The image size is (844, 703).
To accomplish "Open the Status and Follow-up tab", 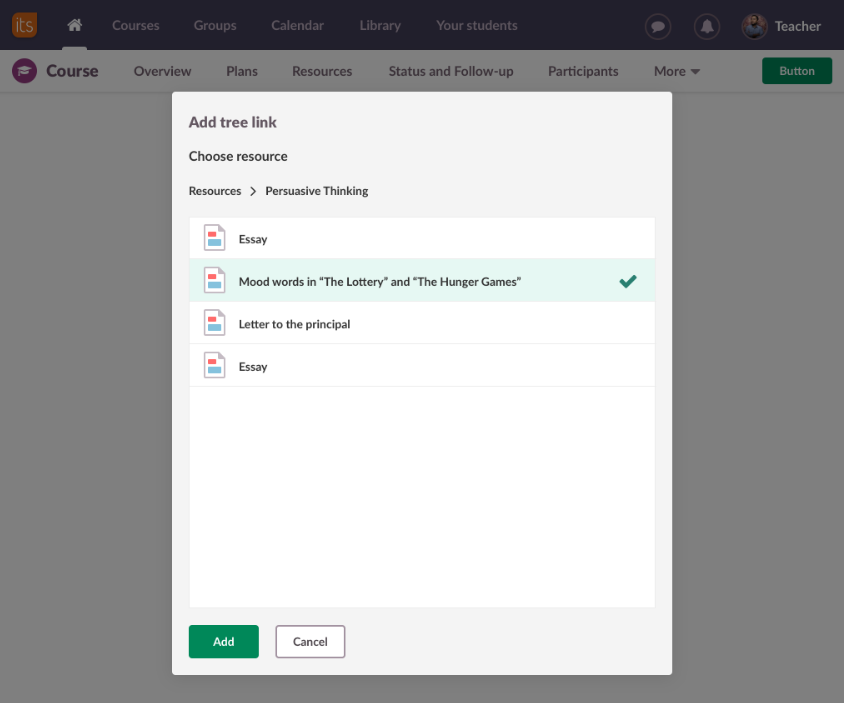I will click(450, 71).
